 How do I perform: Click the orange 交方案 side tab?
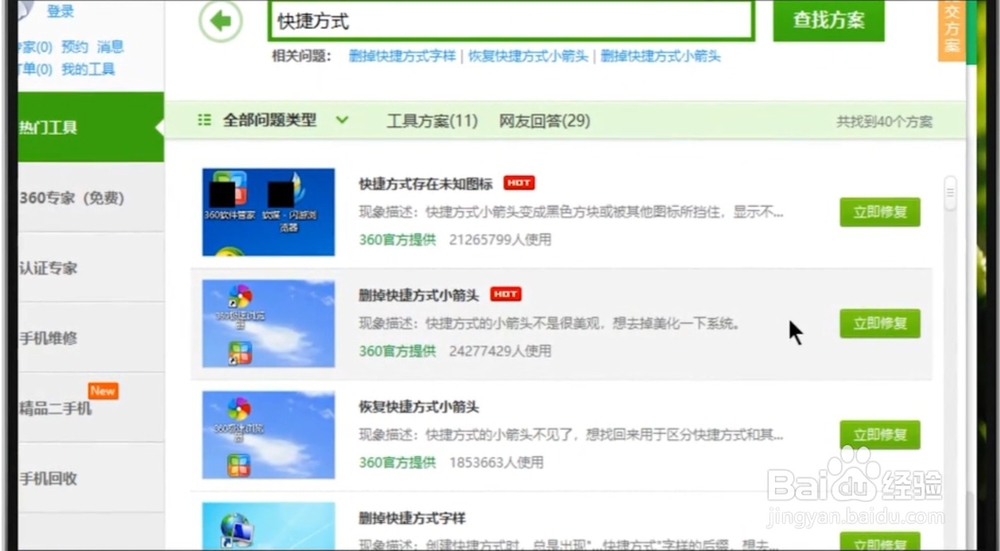(952, 31)
